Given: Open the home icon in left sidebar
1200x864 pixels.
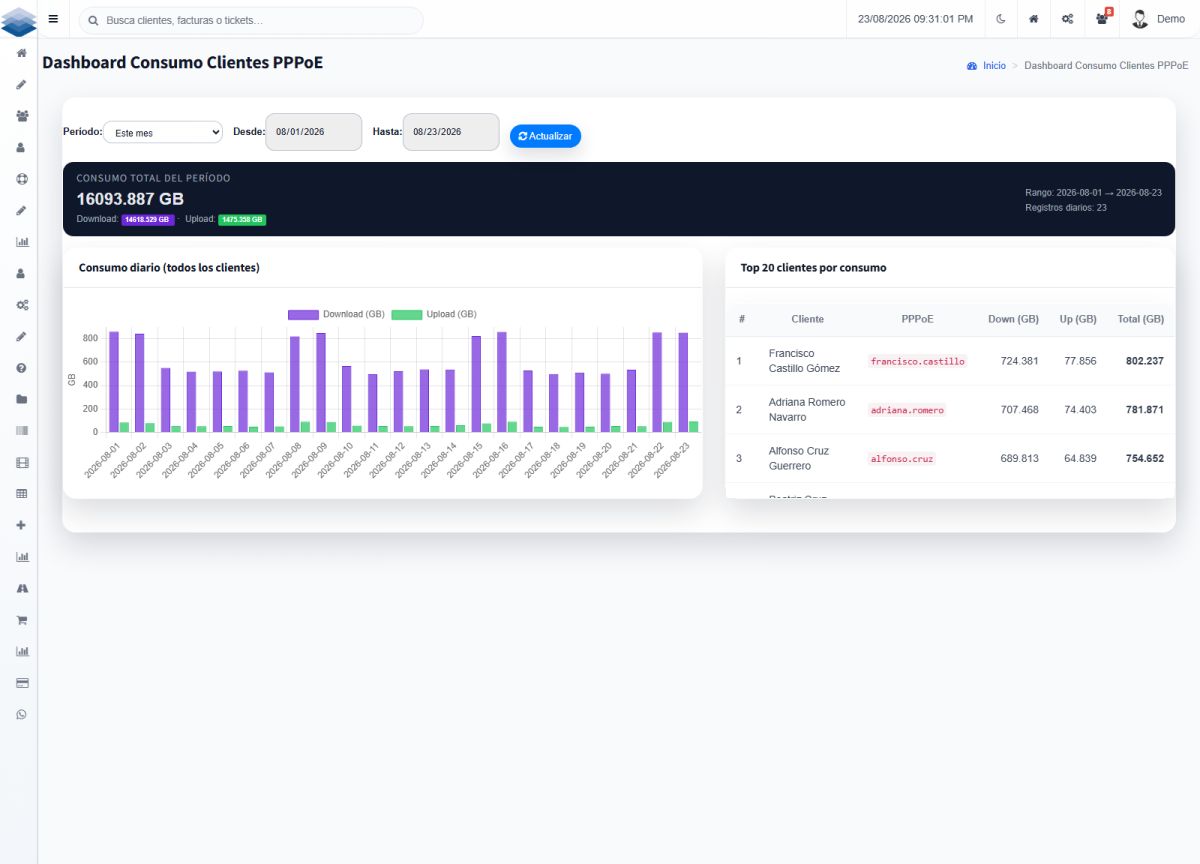Looking at the screenshot, I should [x=22, y=53].
